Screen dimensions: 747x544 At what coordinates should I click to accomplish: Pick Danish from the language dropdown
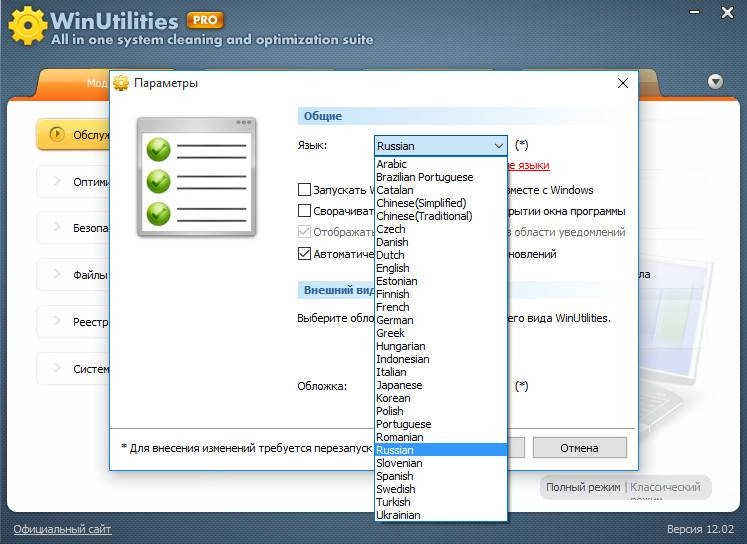(x=441, y=242)
